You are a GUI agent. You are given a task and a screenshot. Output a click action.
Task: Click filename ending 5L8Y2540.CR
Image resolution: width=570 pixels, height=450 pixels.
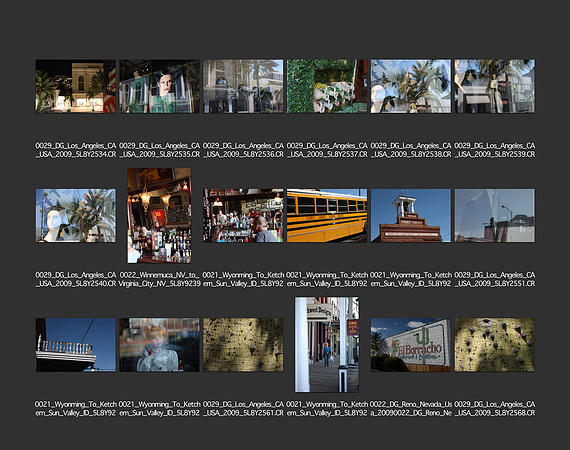coord(76,279)
